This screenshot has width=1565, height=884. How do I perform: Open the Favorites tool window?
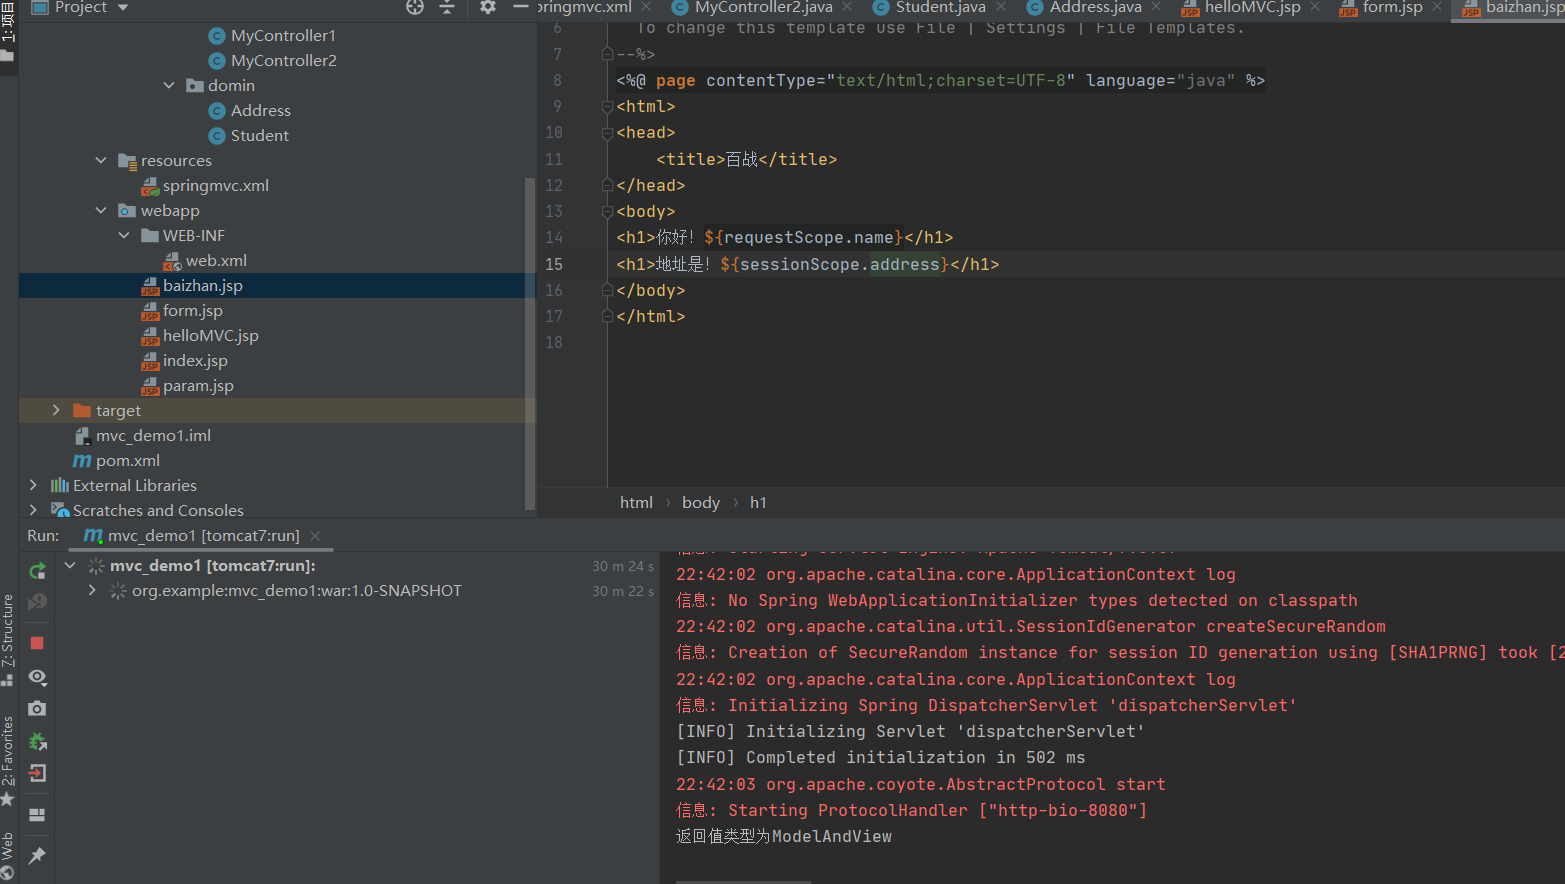click(x=8, y=760)
